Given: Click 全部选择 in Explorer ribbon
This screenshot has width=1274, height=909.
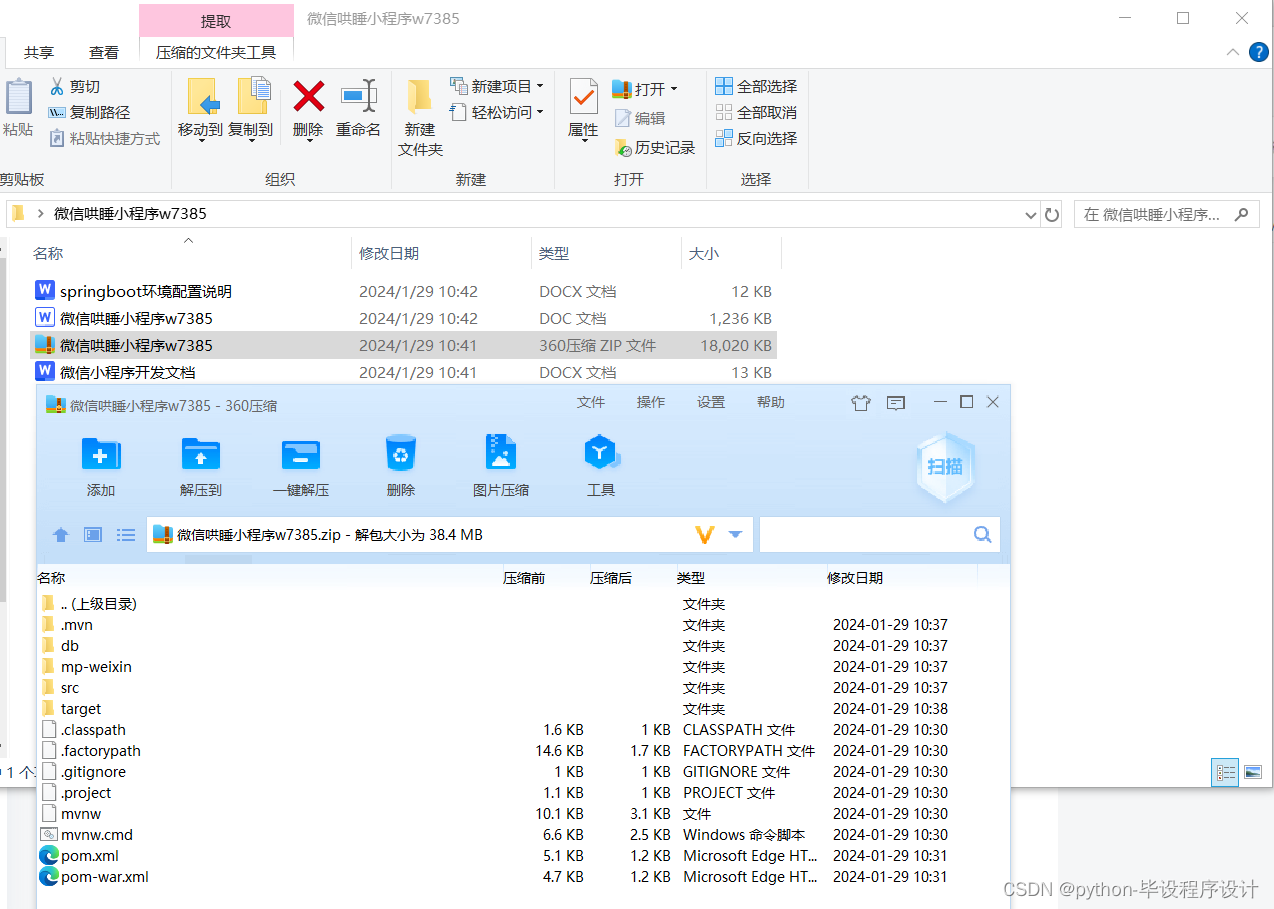Looking at the screenshot, I should (756, 87).
